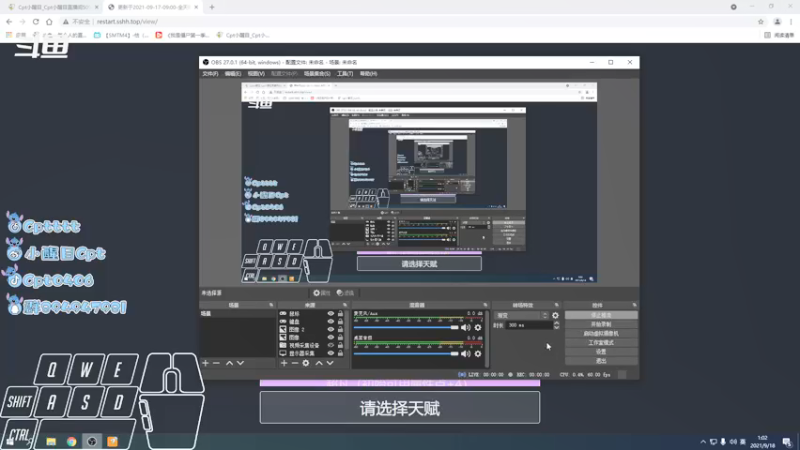The height and width of the screenshot is (450, 800).
Task: Open the browser home page
Action: [49, 21]
